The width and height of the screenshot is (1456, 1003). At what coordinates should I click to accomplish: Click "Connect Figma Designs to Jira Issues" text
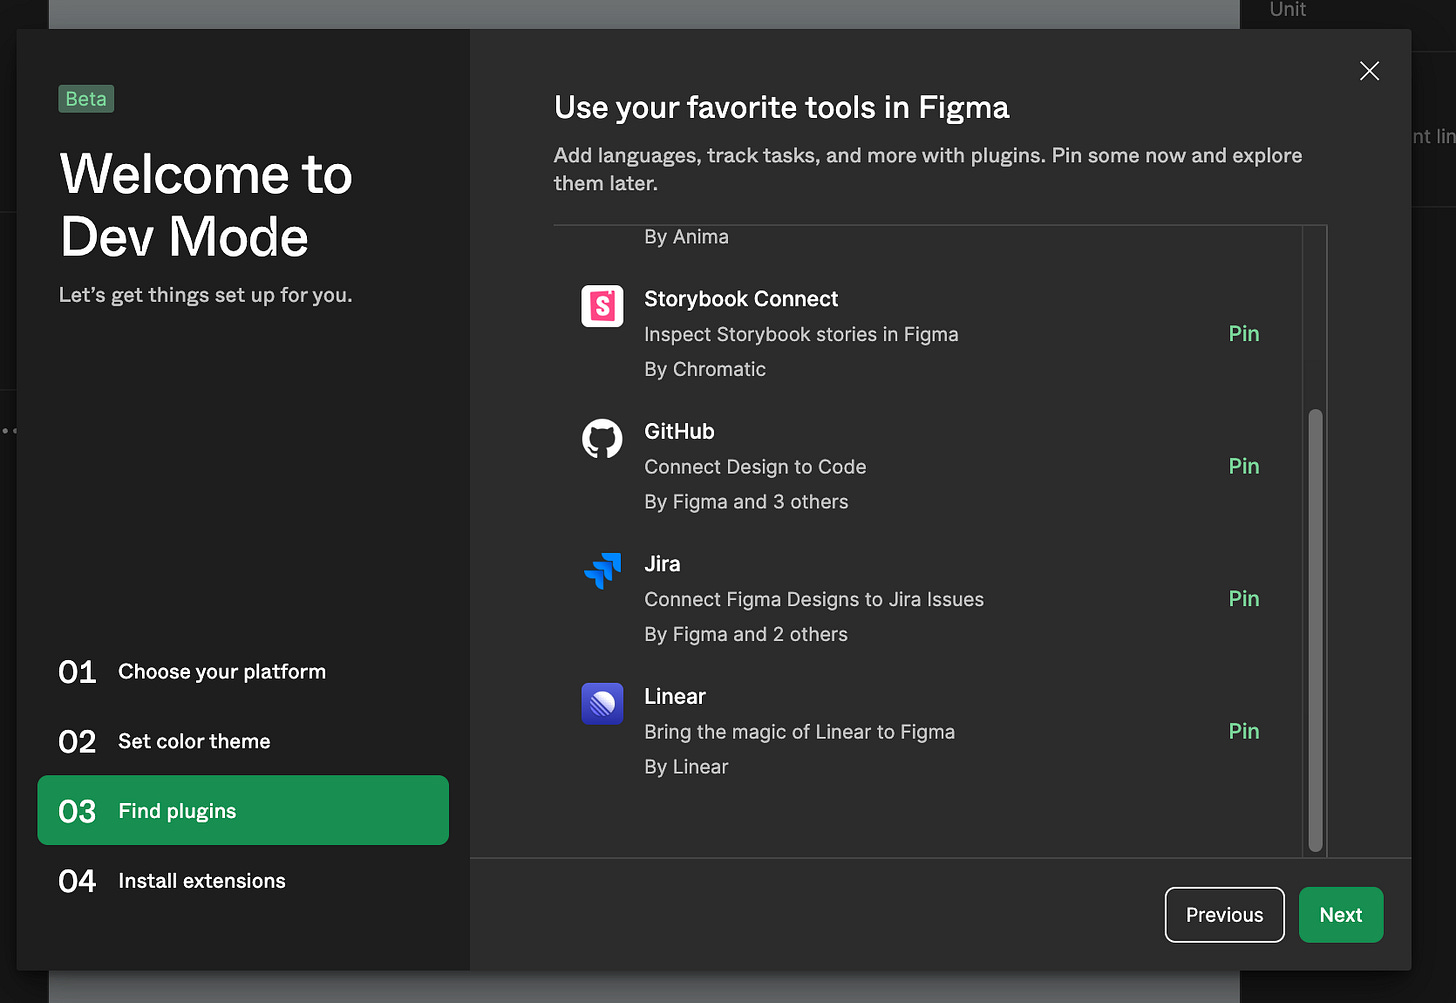[x=814, y=600]
